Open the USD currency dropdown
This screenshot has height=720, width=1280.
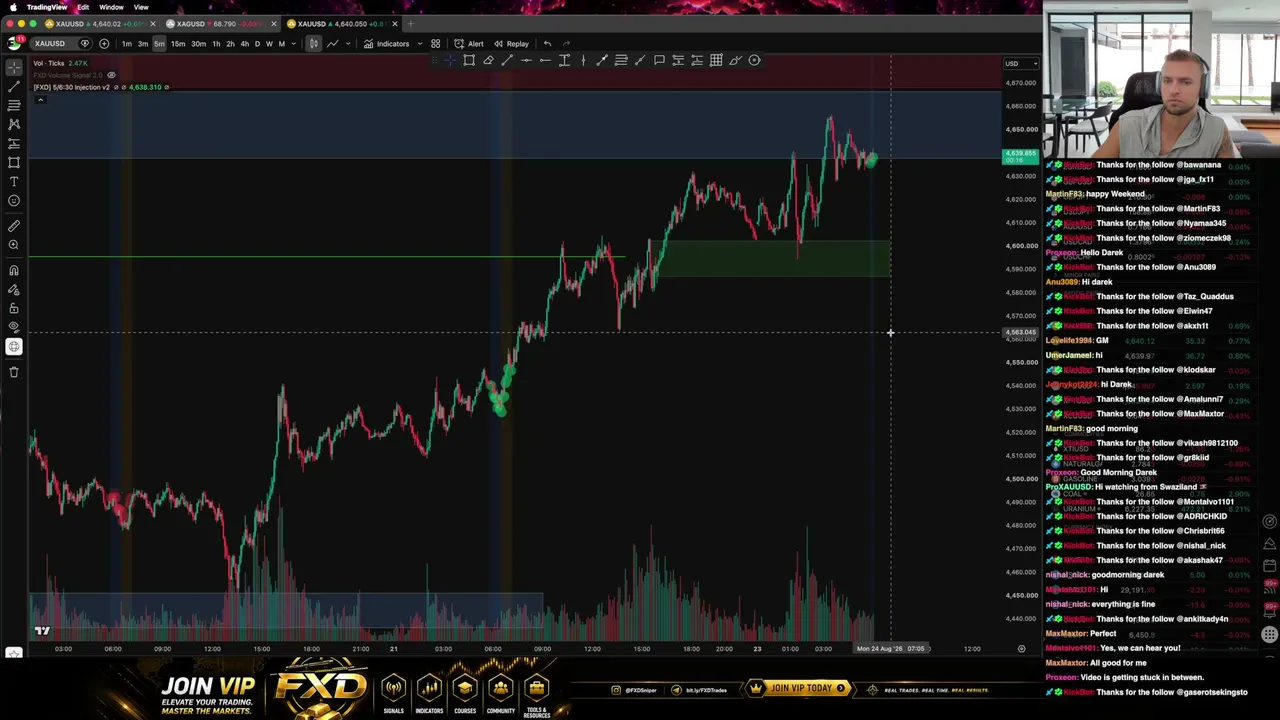click(1020, 64)
